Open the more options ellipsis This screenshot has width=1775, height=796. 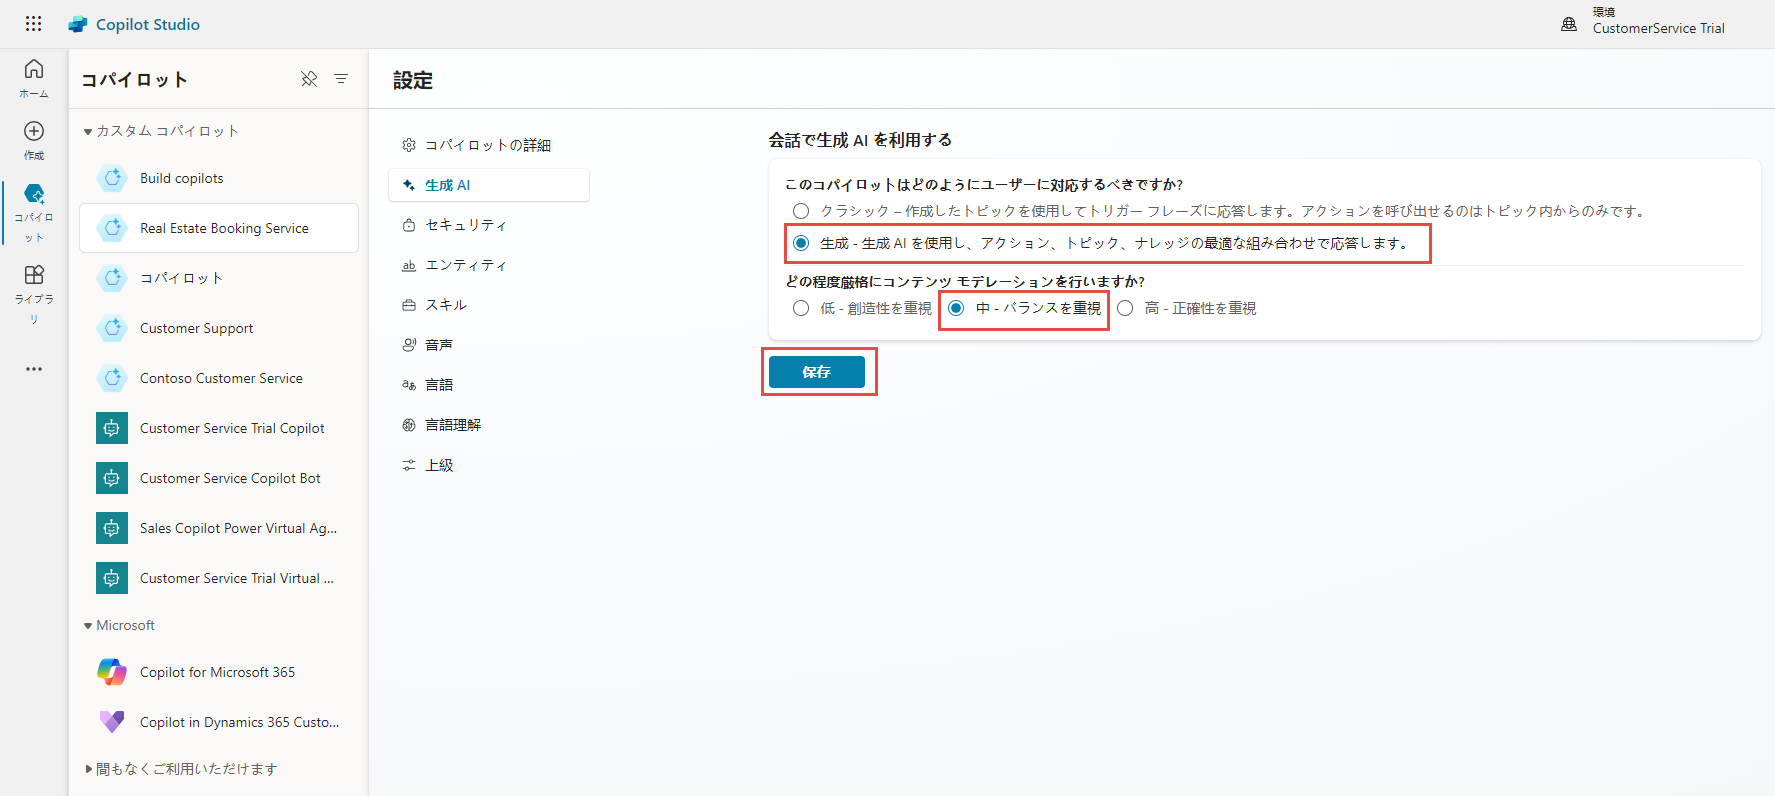(x=34, y=369)
